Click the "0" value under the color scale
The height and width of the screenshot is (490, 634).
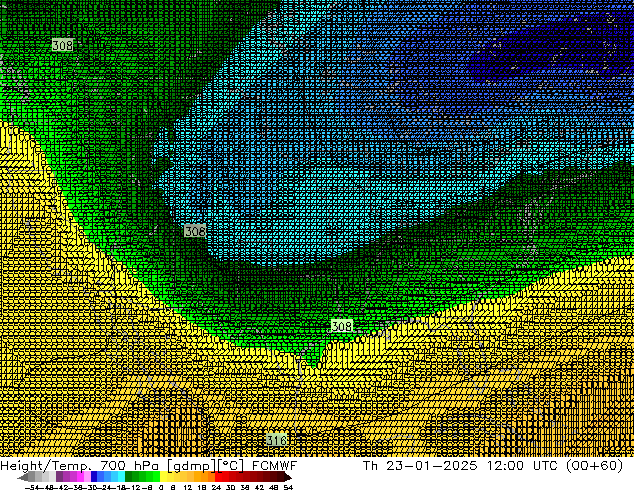(x=161, y=487)
